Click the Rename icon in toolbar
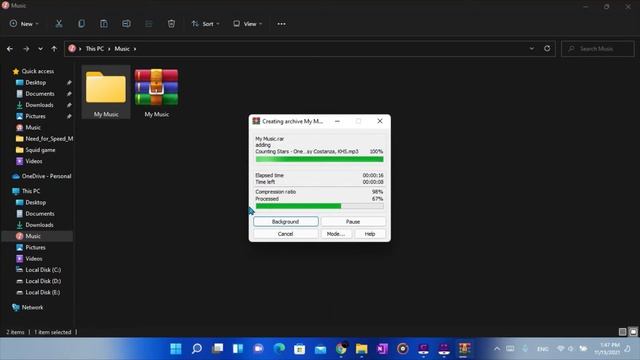The image size is (640, 360). click(127, 24)
